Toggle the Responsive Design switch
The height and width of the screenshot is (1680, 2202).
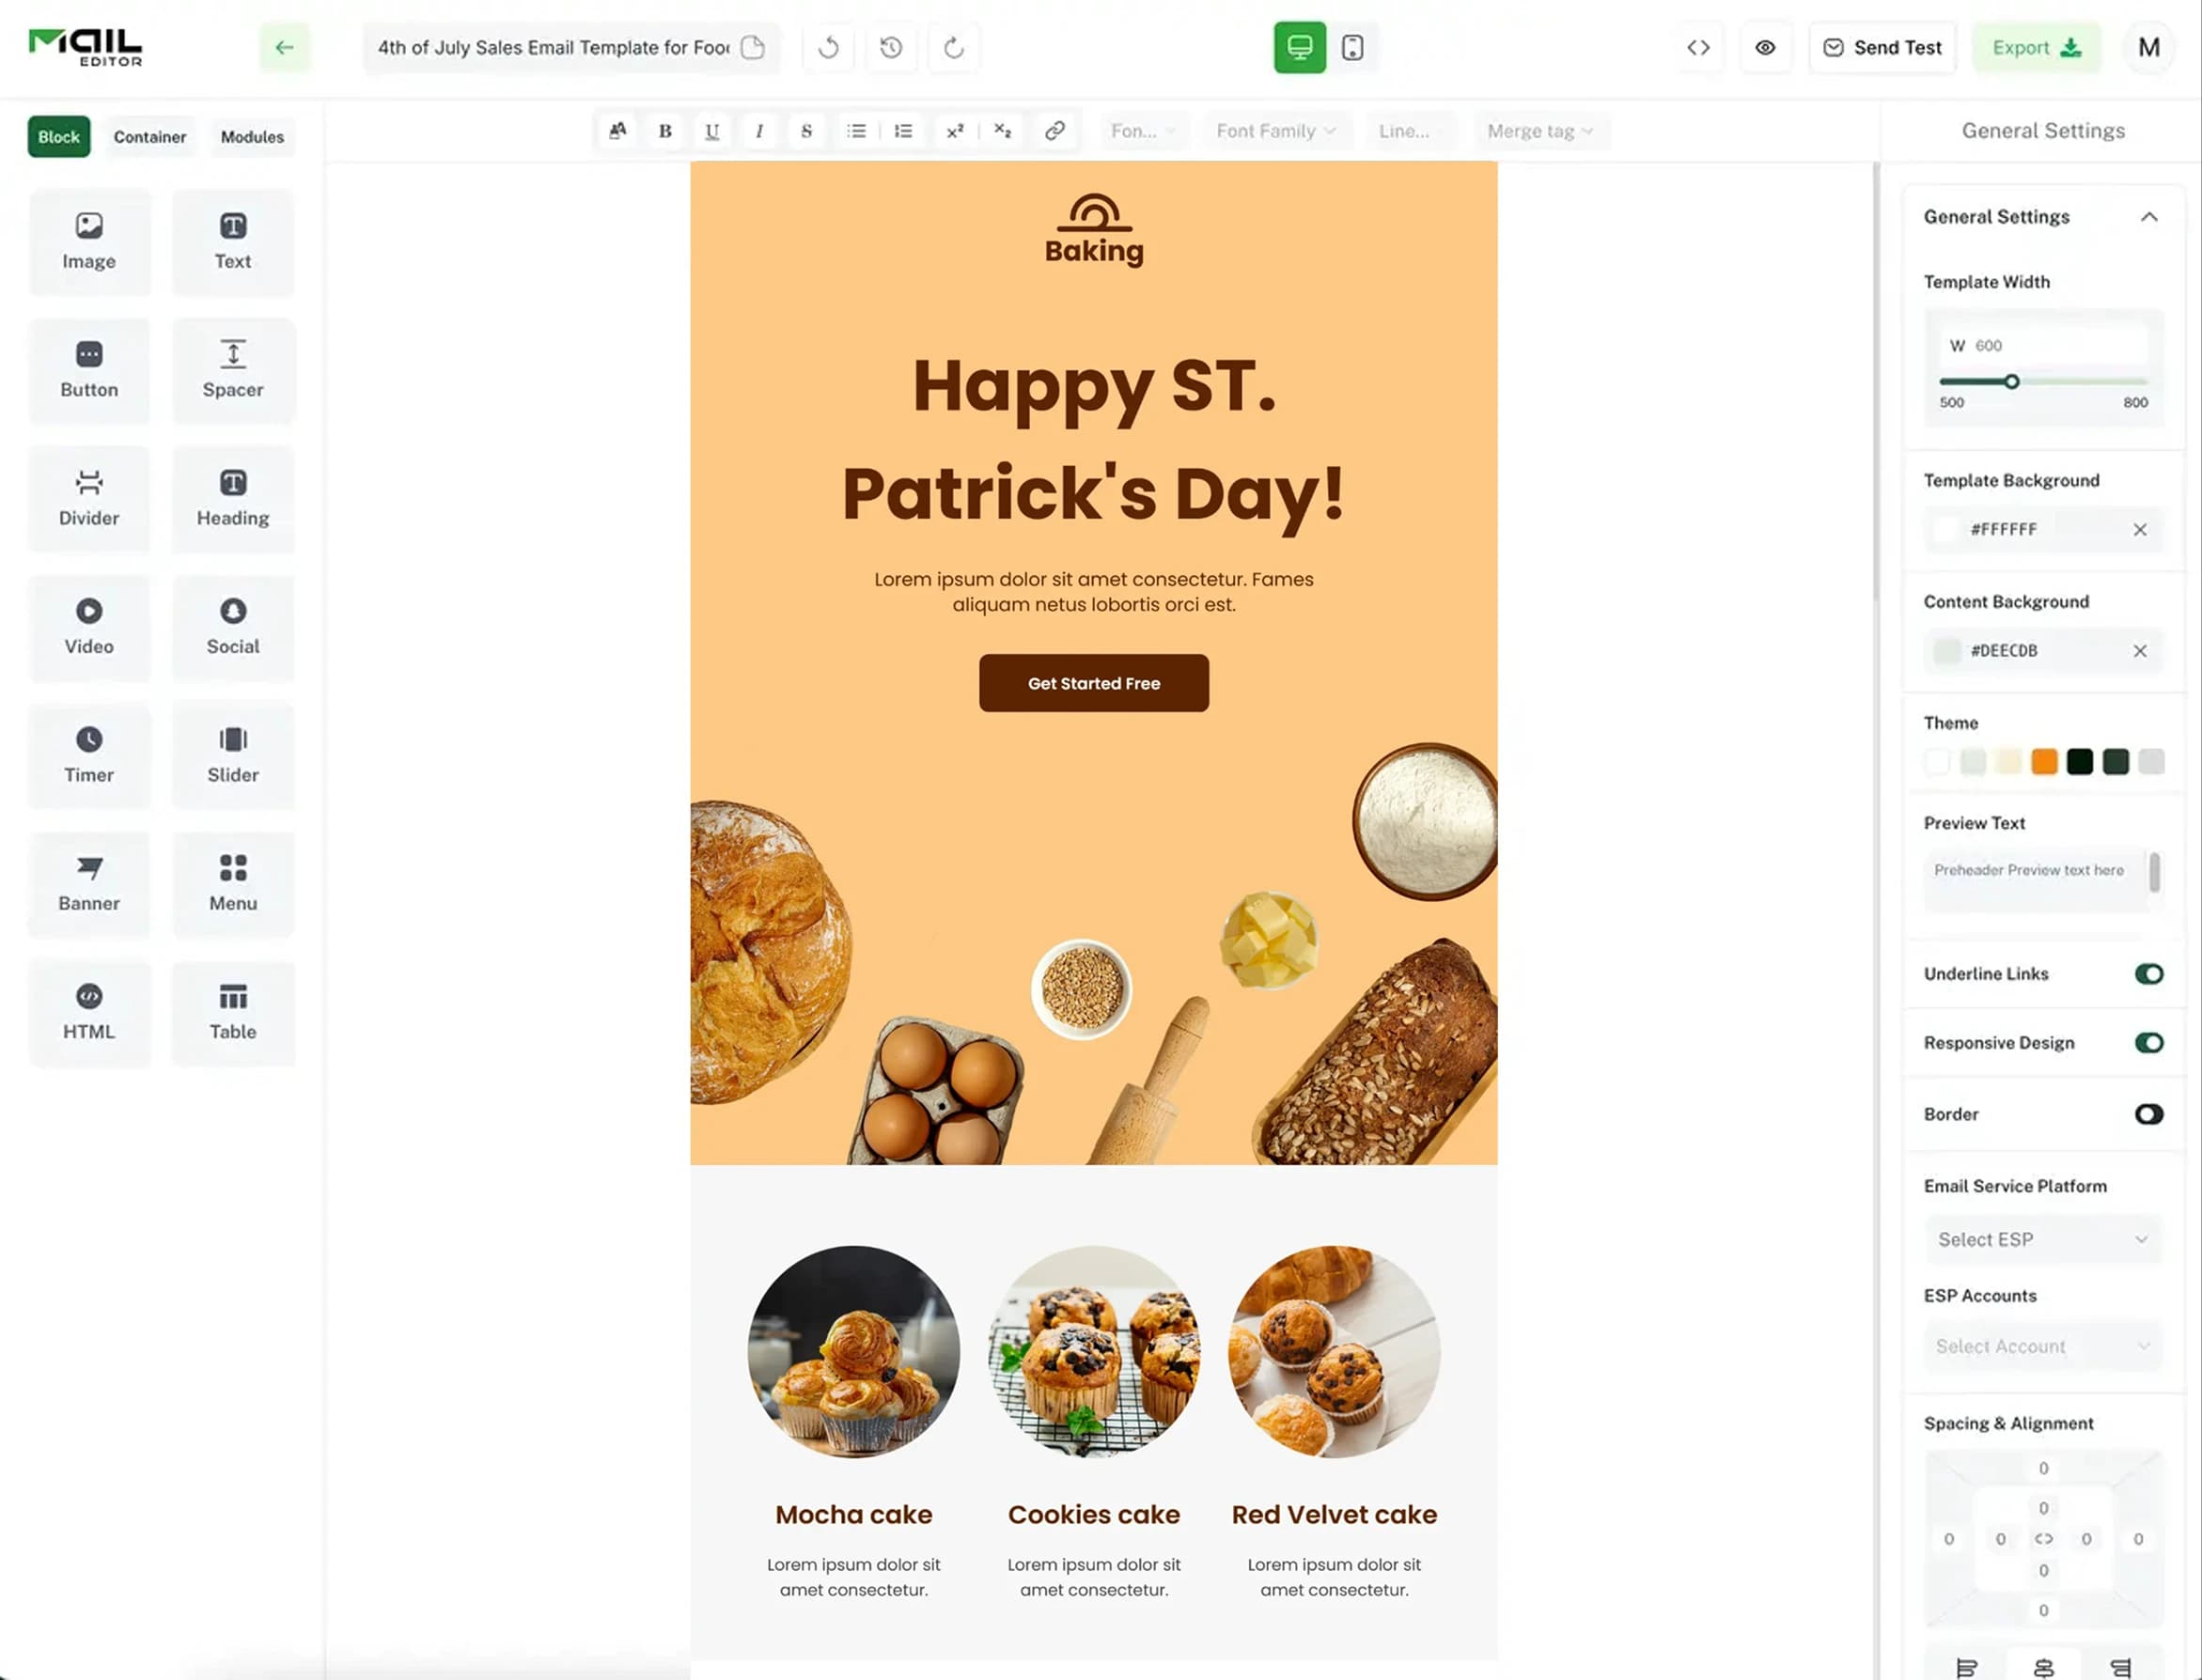click(2148, 1043)
